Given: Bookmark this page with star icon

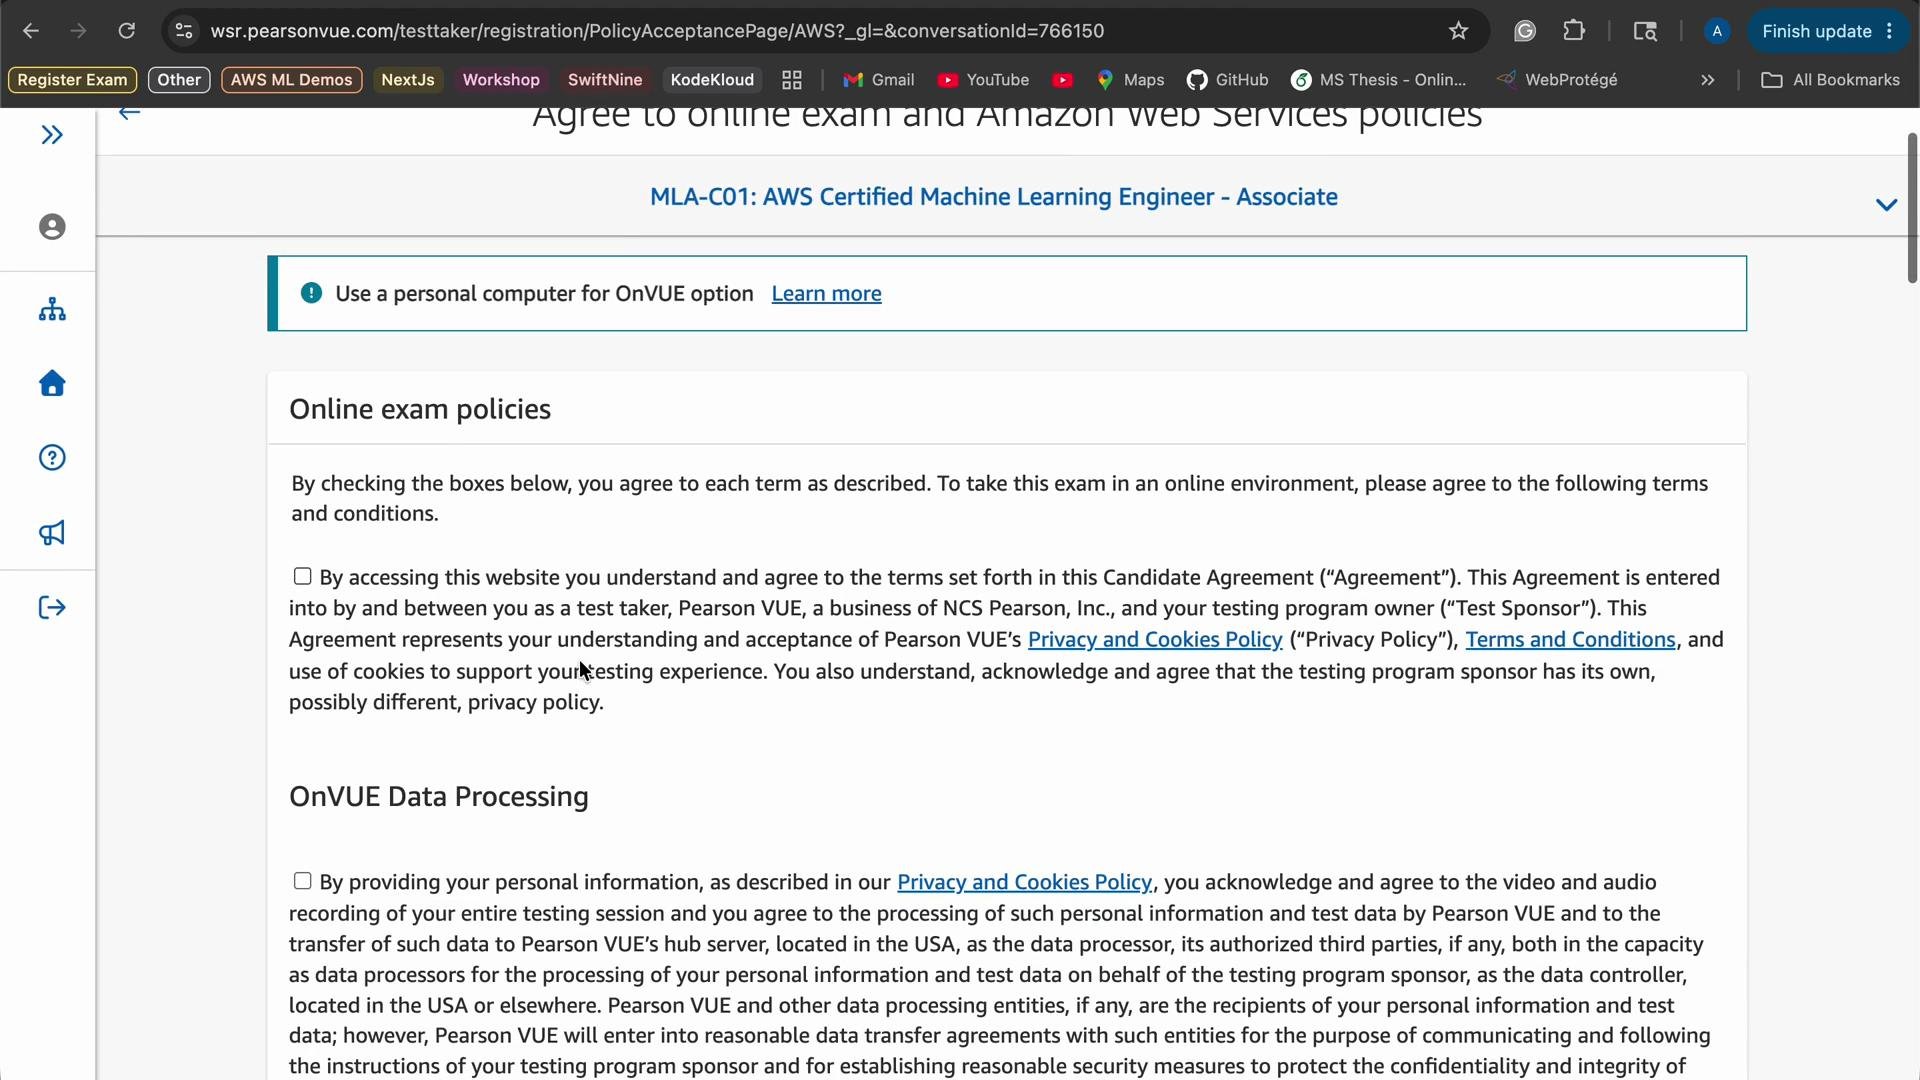Looking at the screenshot, I should coord(1458,31).
